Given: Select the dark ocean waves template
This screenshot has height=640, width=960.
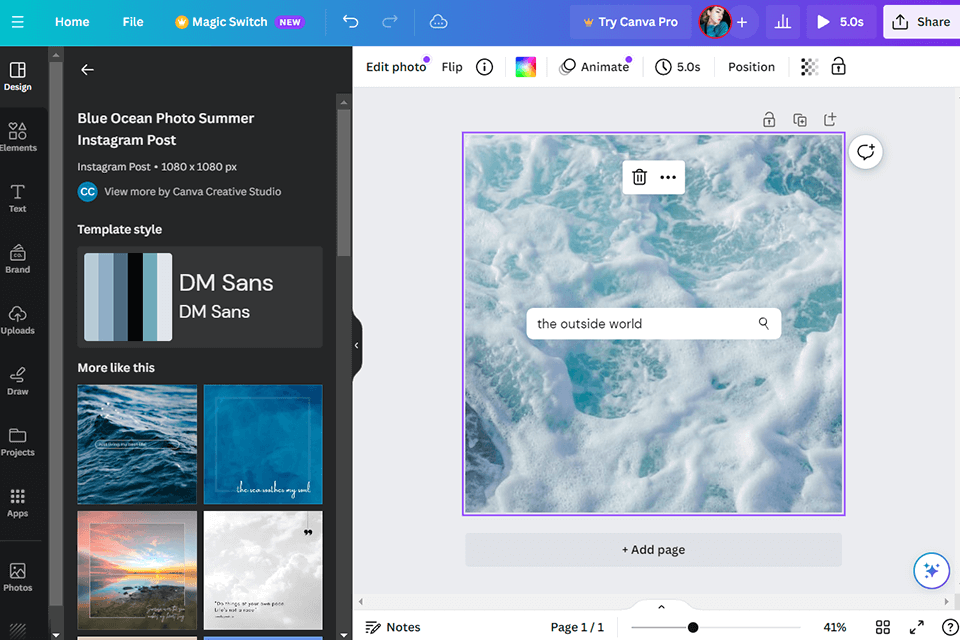Looking at the screenshot, I should pos(137,444).
